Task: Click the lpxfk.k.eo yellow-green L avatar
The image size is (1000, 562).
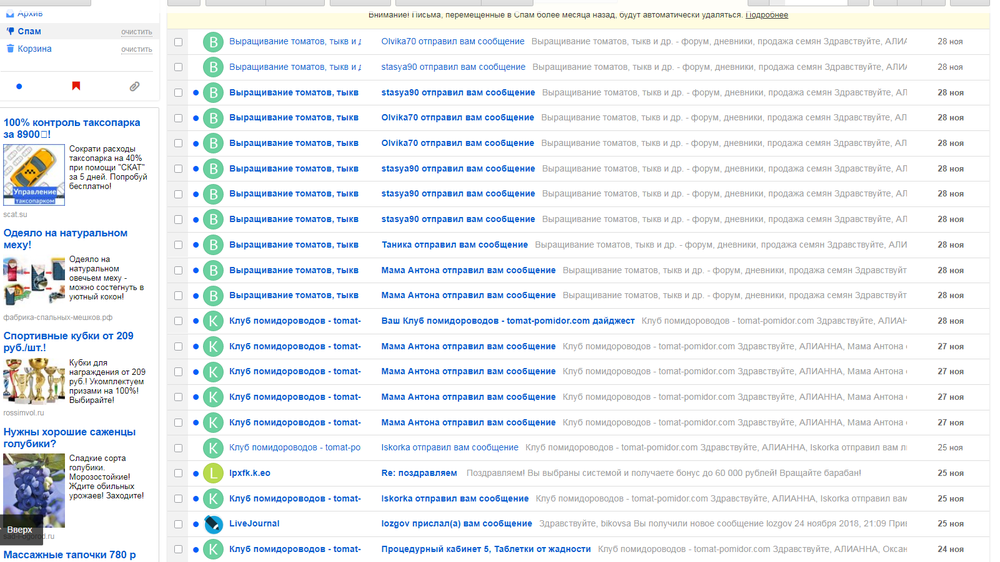Action: 213,473
